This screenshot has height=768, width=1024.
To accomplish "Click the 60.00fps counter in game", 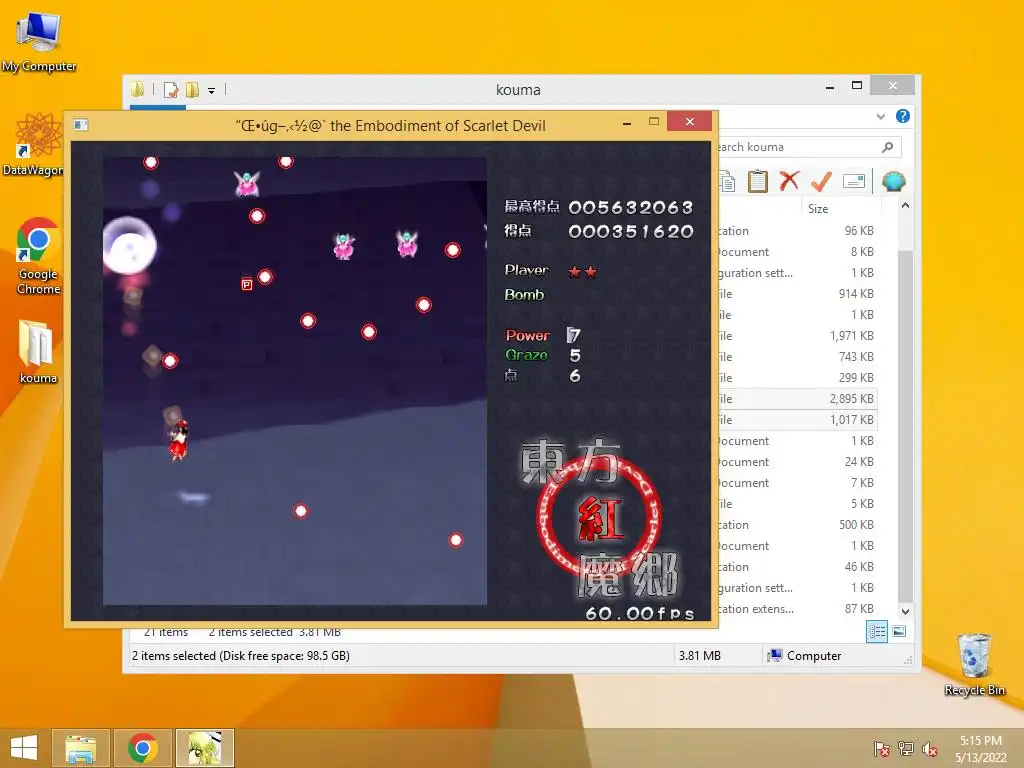I will [639, 613].
